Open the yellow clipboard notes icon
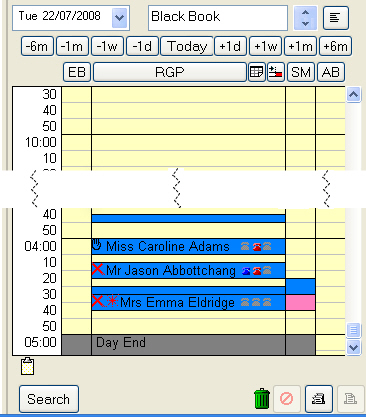The height and width of the screenshot is (417, 366). [x=27, y=366]
